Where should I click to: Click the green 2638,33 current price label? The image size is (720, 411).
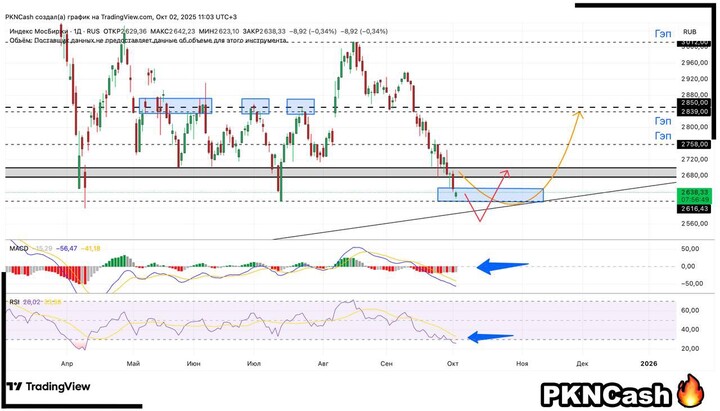click(x=694, y=190)
